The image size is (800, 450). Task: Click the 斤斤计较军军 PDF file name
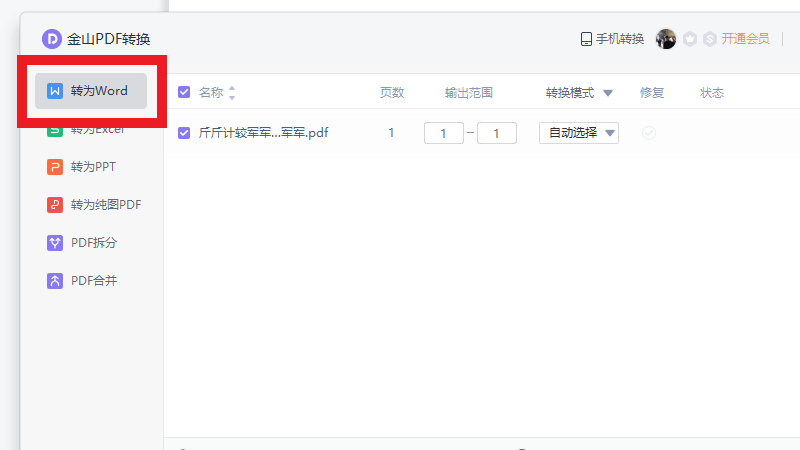264,133
